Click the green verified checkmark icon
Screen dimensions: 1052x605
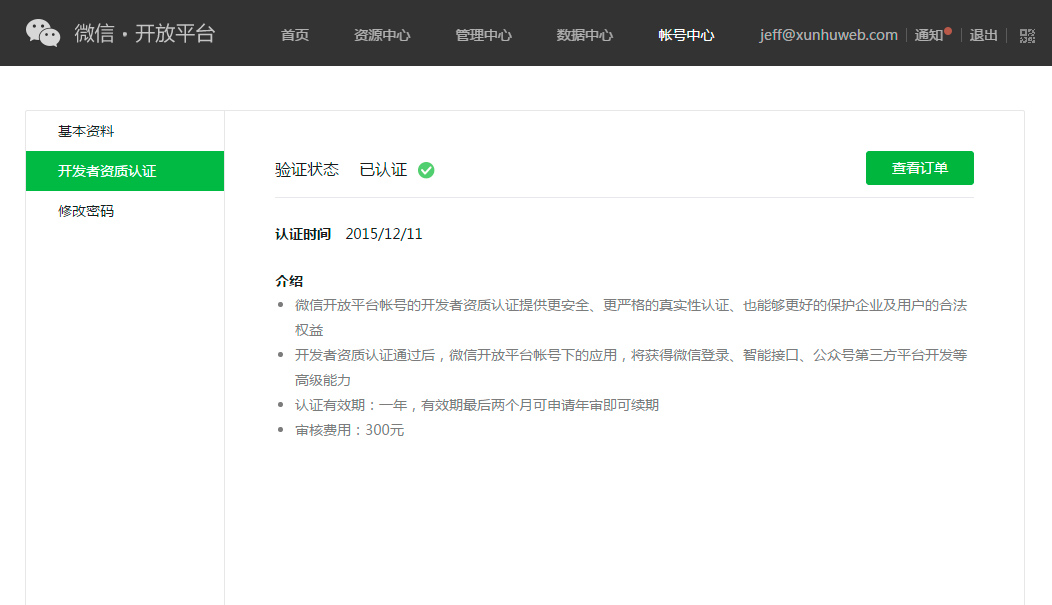pos(426,170)
